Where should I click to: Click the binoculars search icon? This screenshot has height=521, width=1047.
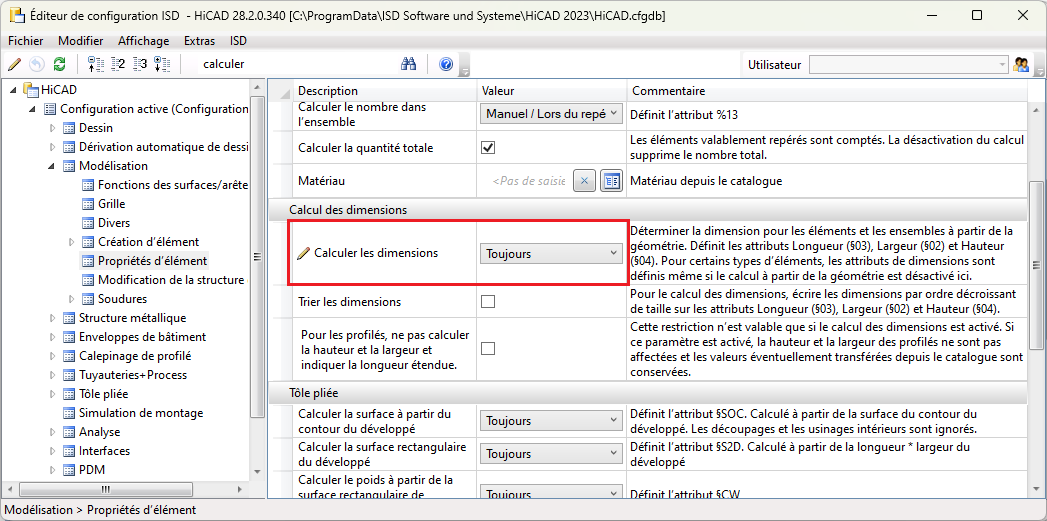408,64
